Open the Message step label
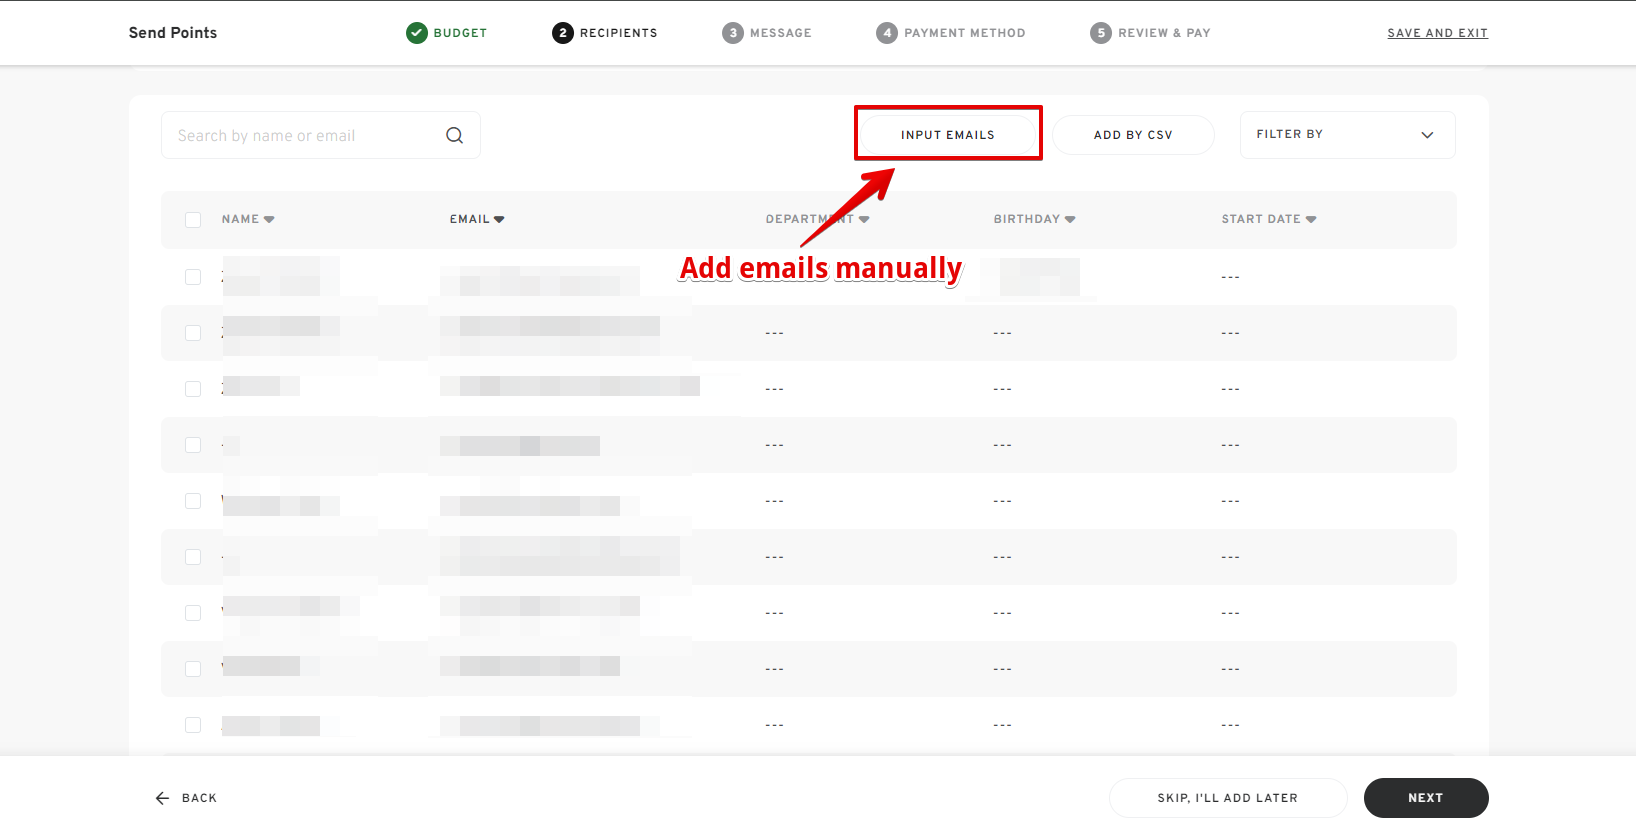 pyautogui.click(x=780, y=33)
